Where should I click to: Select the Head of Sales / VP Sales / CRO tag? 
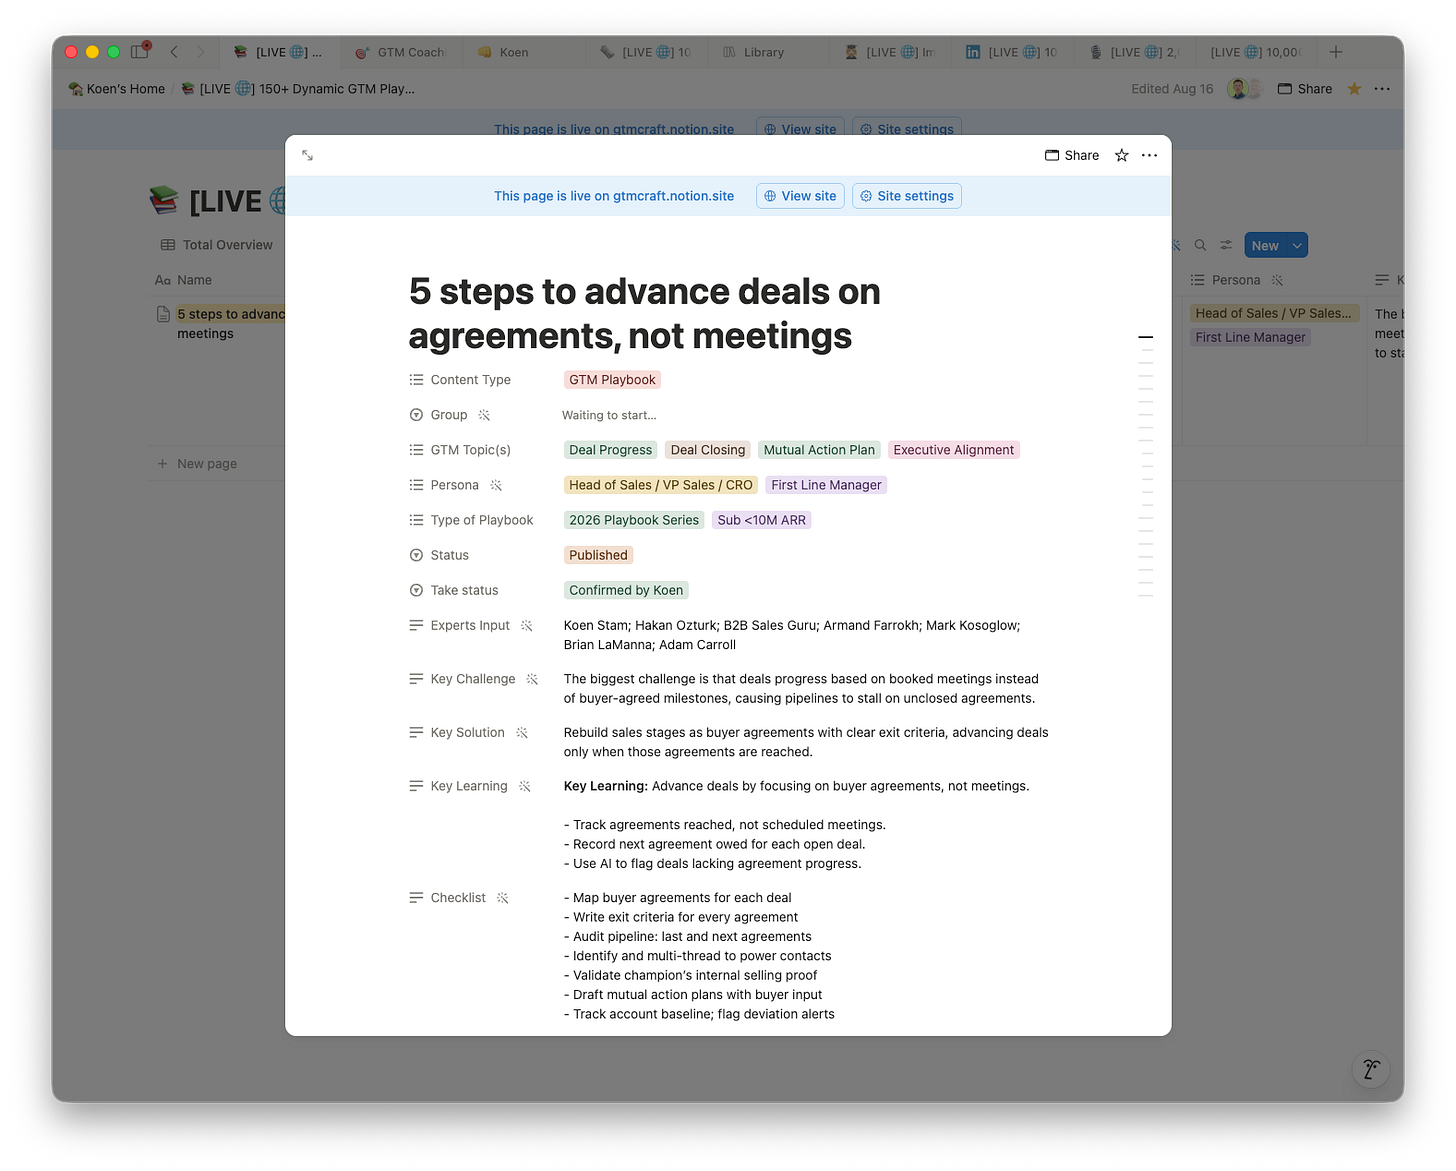point(661,485)
